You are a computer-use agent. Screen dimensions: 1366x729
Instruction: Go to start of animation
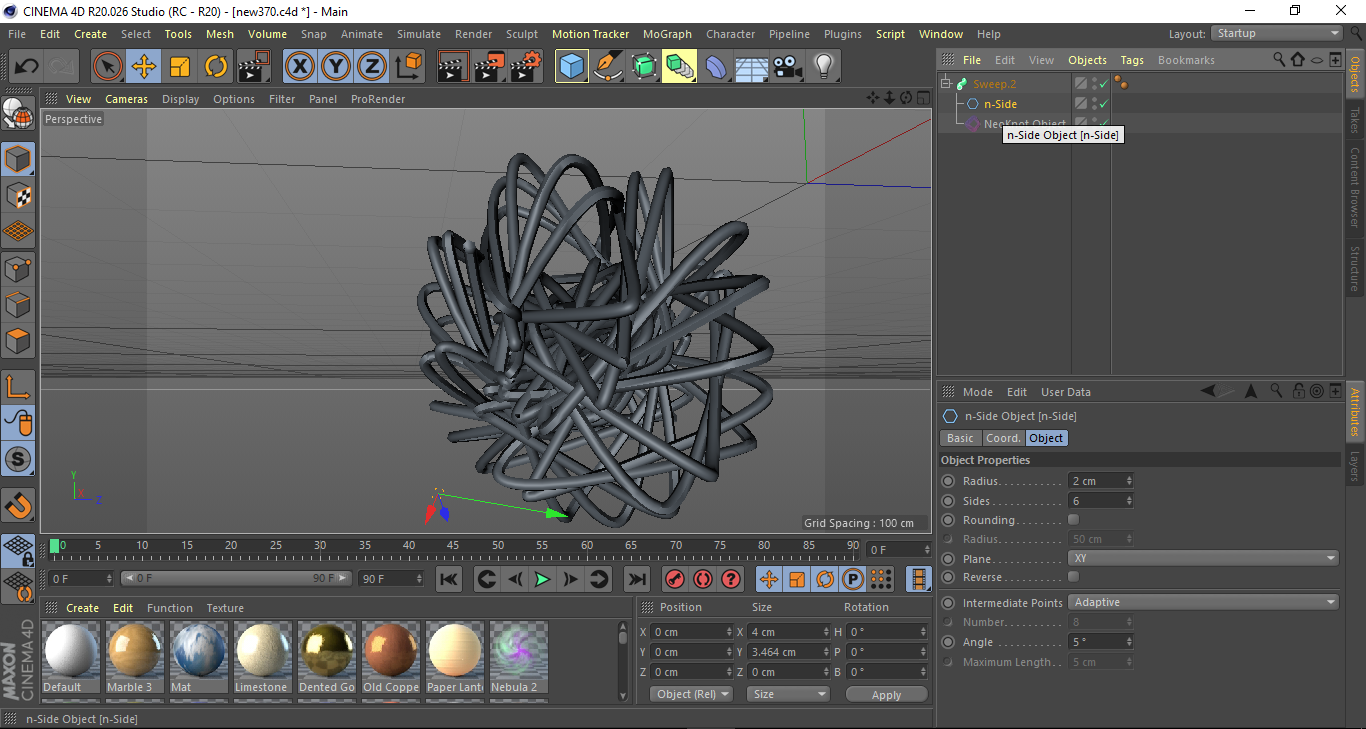(449, 579)
